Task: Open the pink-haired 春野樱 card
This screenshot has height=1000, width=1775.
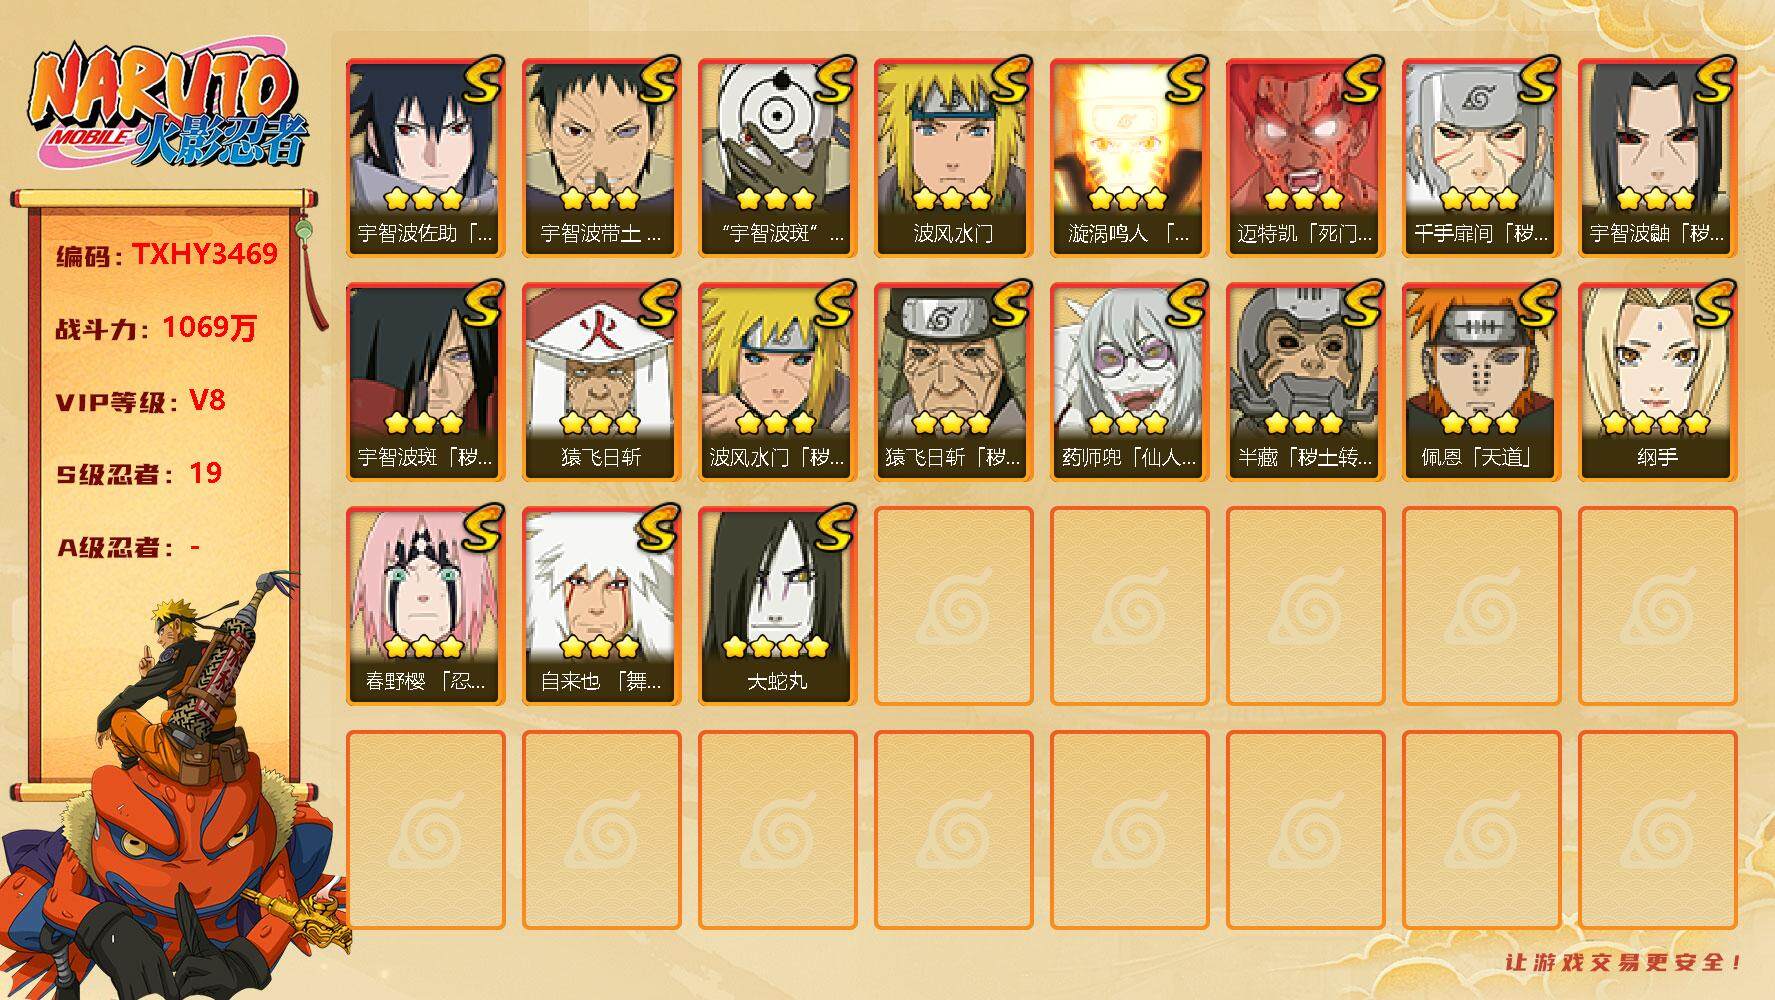Action: 425,606
